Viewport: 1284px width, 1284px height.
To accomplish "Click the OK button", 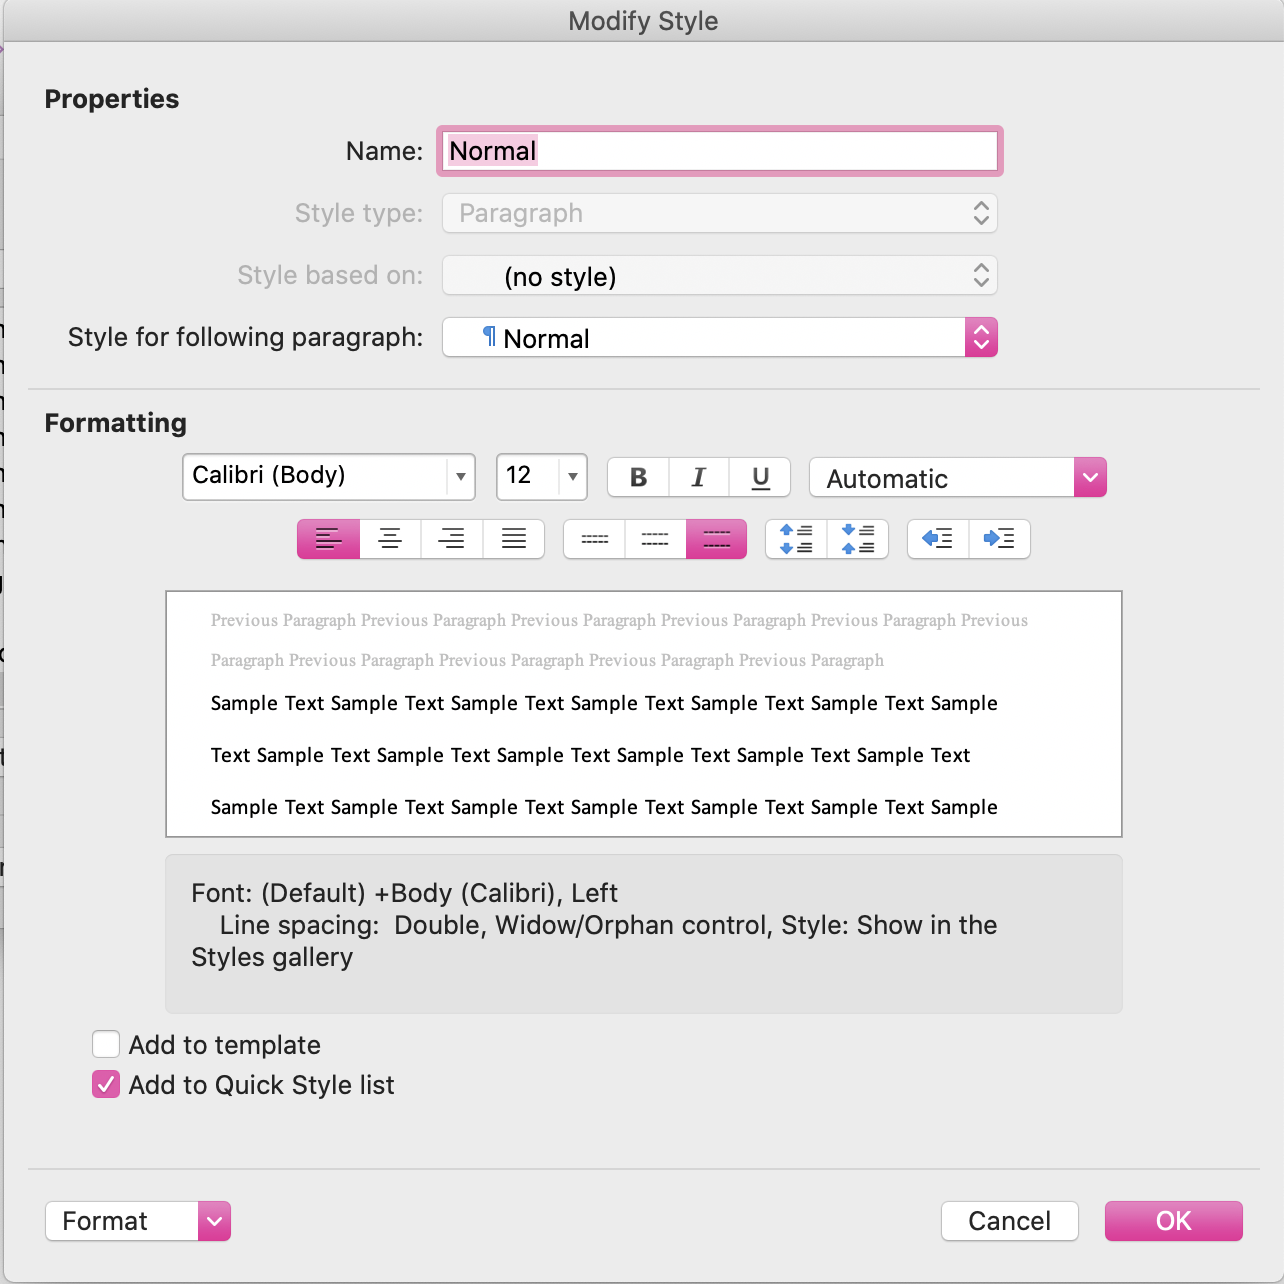I will pos(1173,1221).
